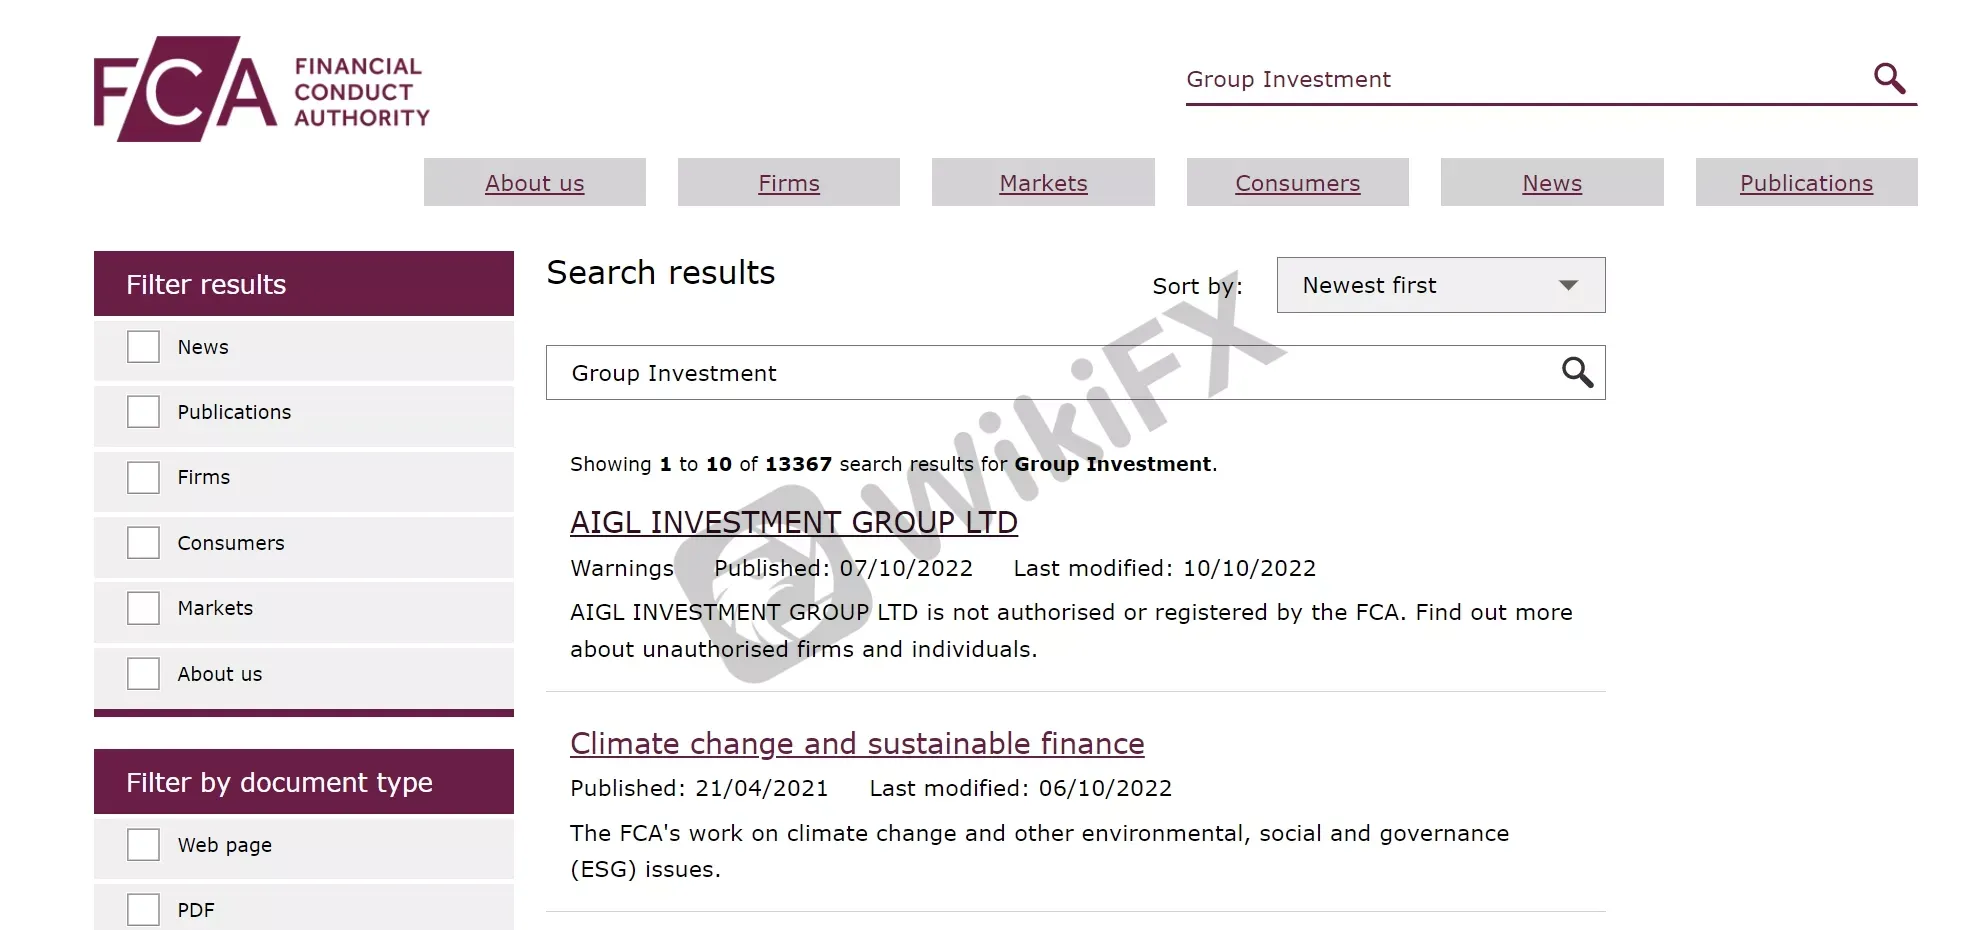Click the 'Last modified: 06/10/2022' text
The height and width of the screenshot is (930, 1964).
coord(1021,788)
